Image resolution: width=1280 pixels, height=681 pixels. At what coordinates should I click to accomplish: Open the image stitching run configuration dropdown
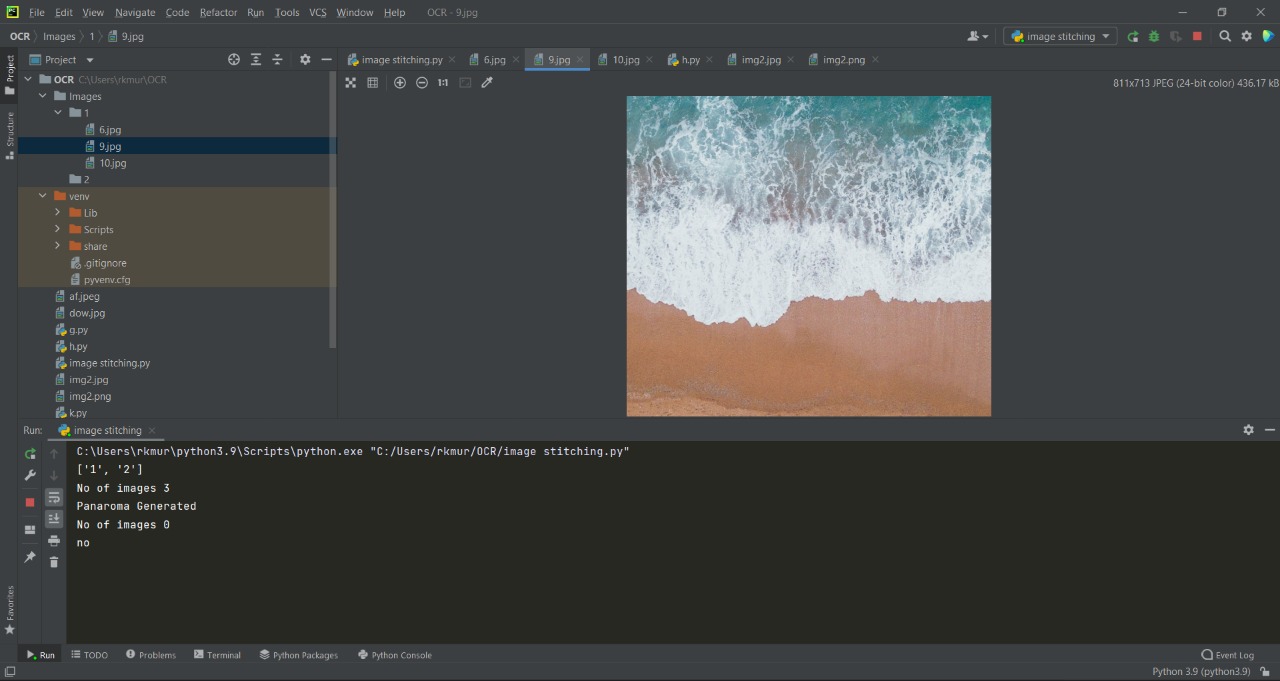click(1061, 36)
